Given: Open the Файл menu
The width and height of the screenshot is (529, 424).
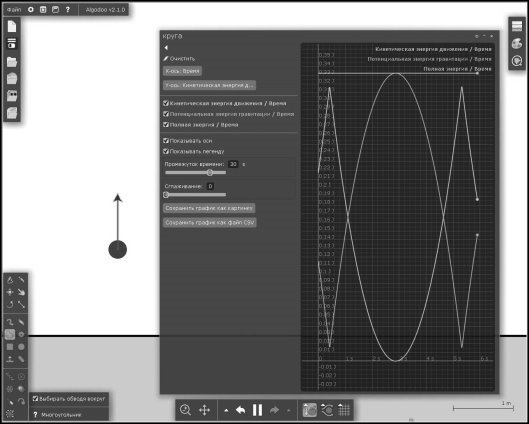Looking at the screenshot, I should tap(14, 10).
